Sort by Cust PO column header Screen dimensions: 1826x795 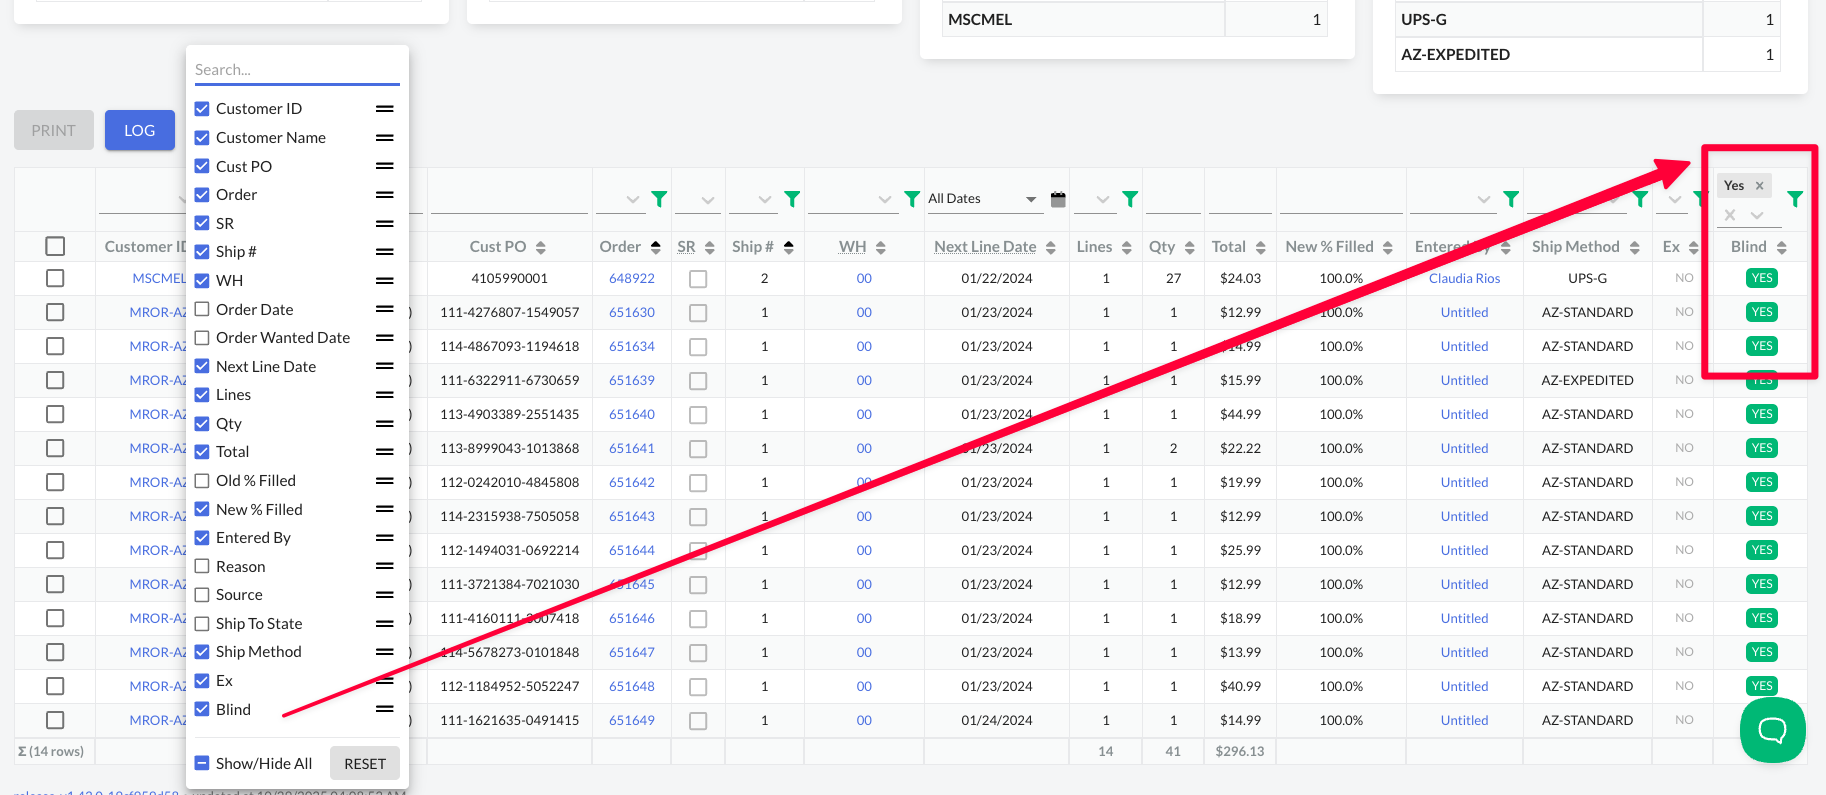497,247
